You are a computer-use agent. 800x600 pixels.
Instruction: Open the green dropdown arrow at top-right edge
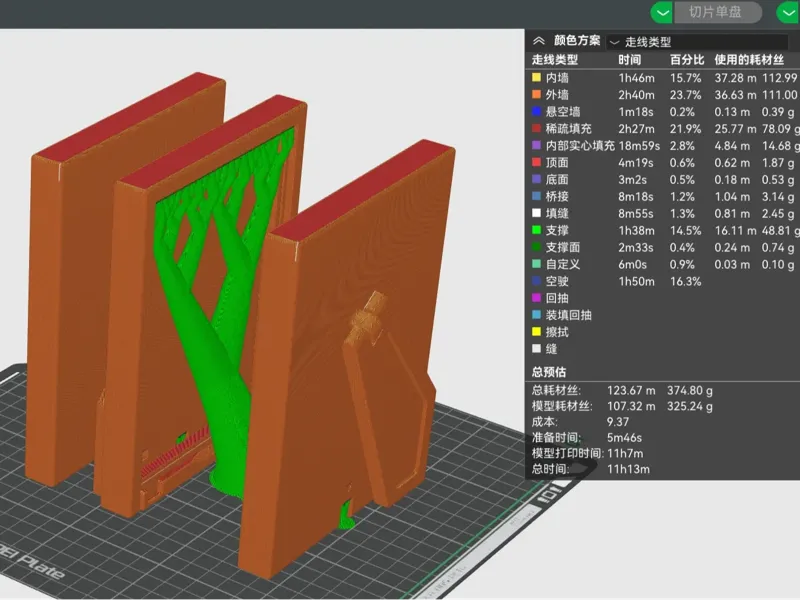click(788, 12)
